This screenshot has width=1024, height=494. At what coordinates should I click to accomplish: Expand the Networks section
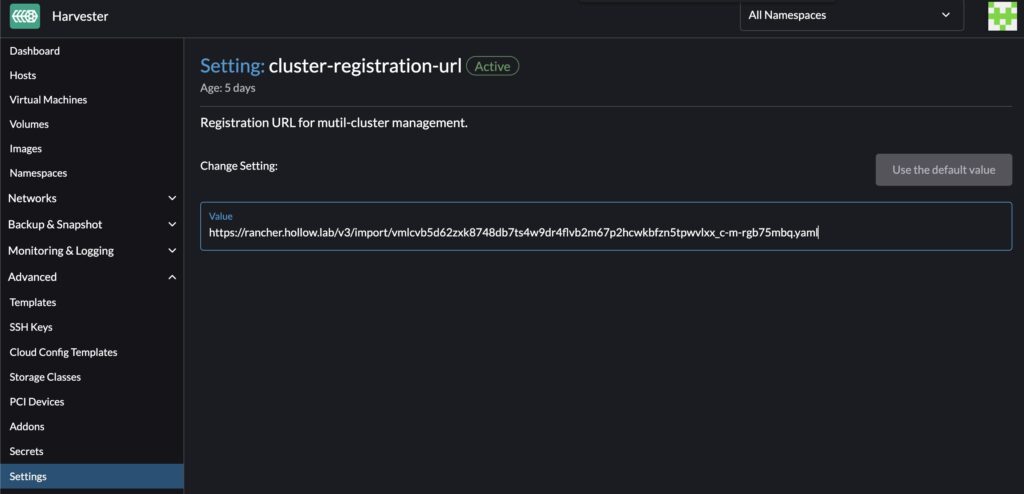(91, 198)
